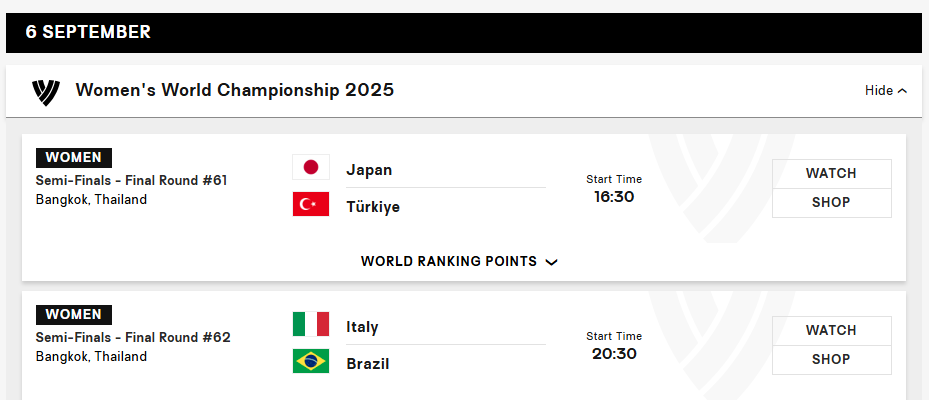Watch the Italy vs Brazil match
This screenshot has height=400, width=929.
(831, 330)
